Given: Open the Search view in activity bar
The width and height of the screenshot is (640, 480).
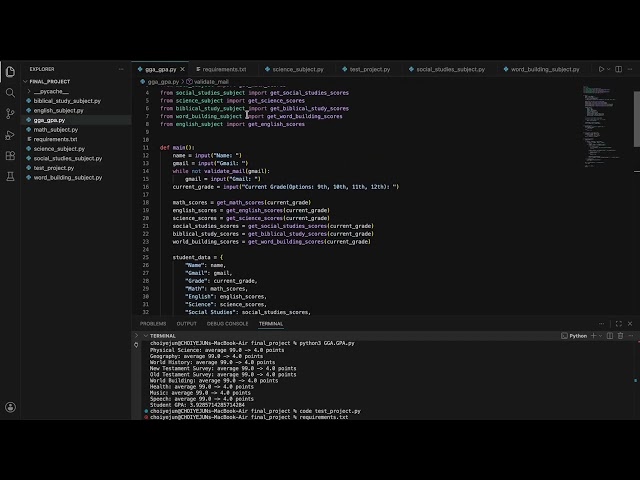Looking at the screenshot, I should coord(10,93).
